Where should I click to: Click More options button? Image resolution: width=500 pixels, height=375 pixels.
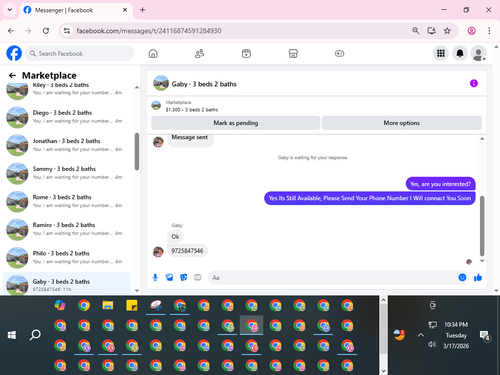tap(402, 123)
